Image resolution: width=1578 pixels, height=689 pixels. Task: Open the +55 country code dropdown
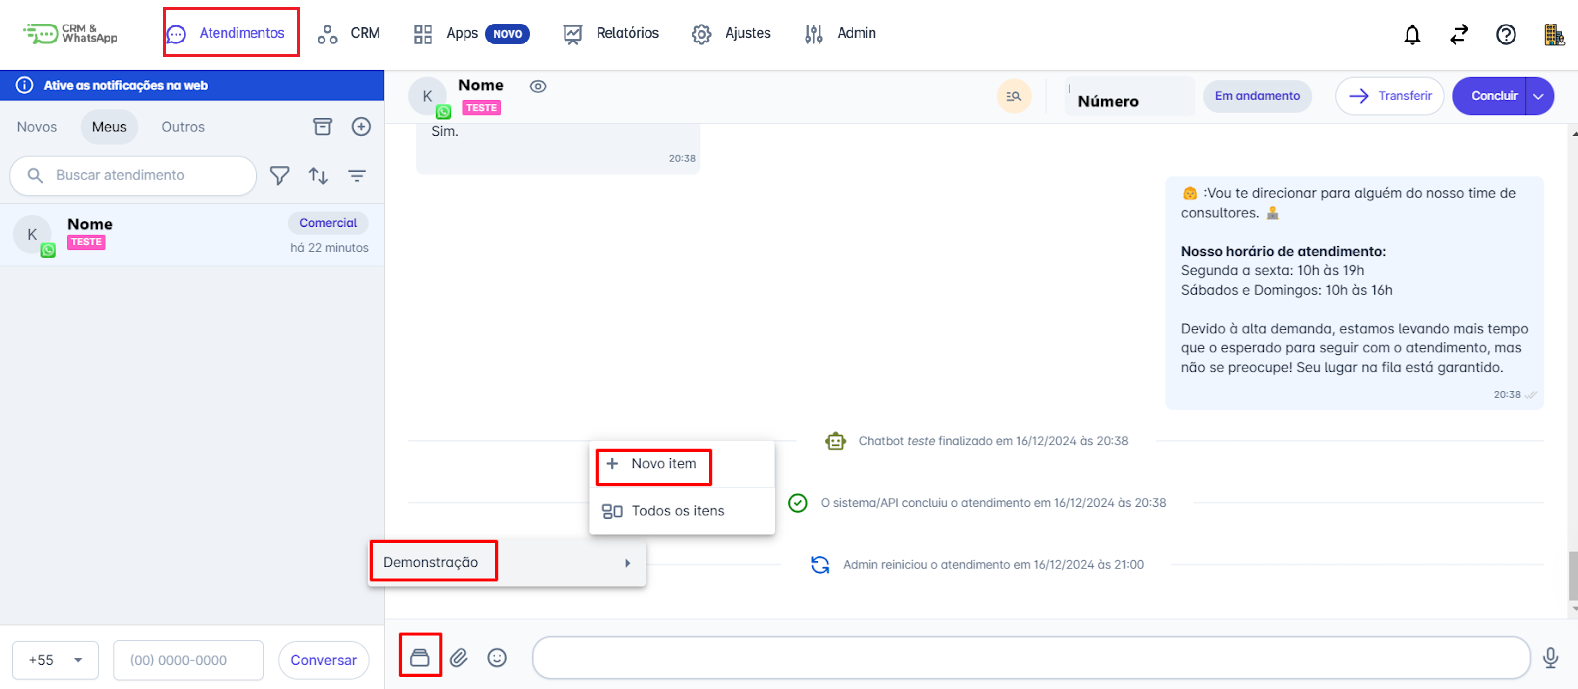55,660
